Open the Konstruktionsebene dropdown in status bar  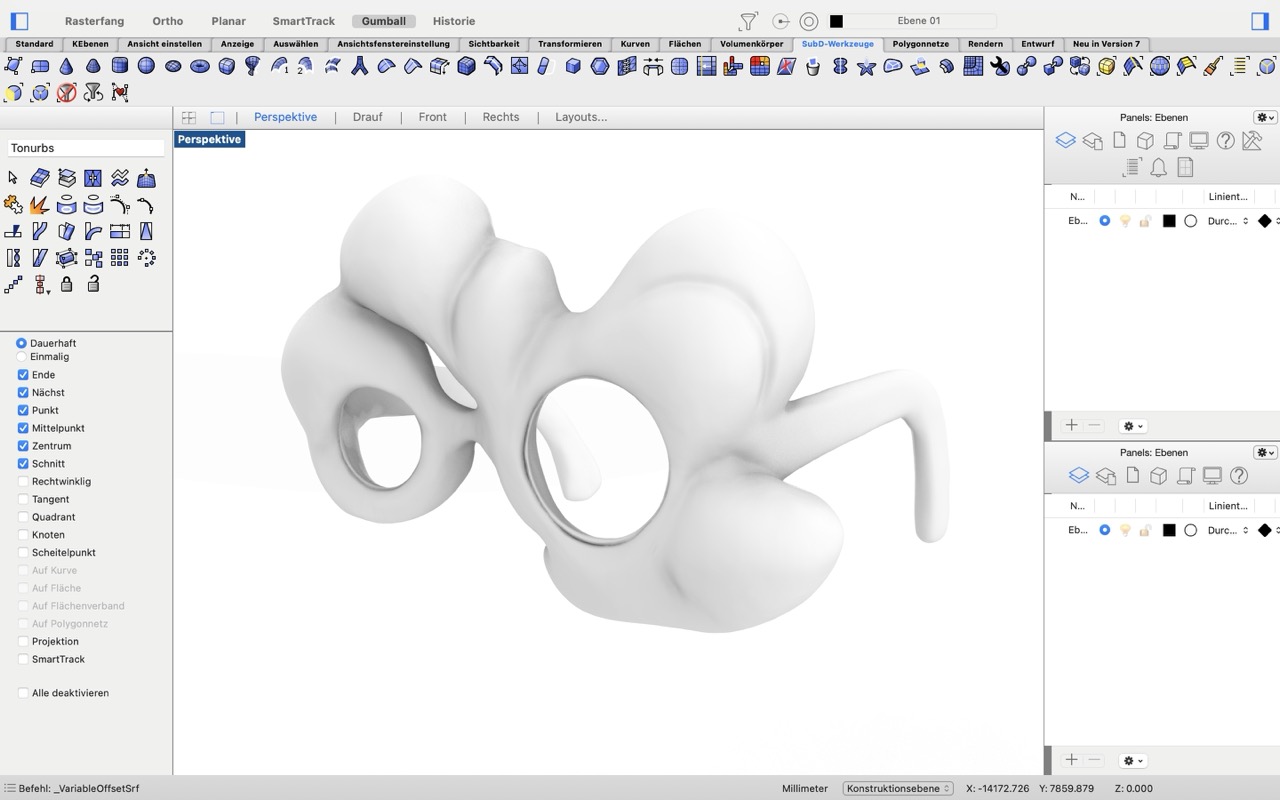[x=897, y=788]
